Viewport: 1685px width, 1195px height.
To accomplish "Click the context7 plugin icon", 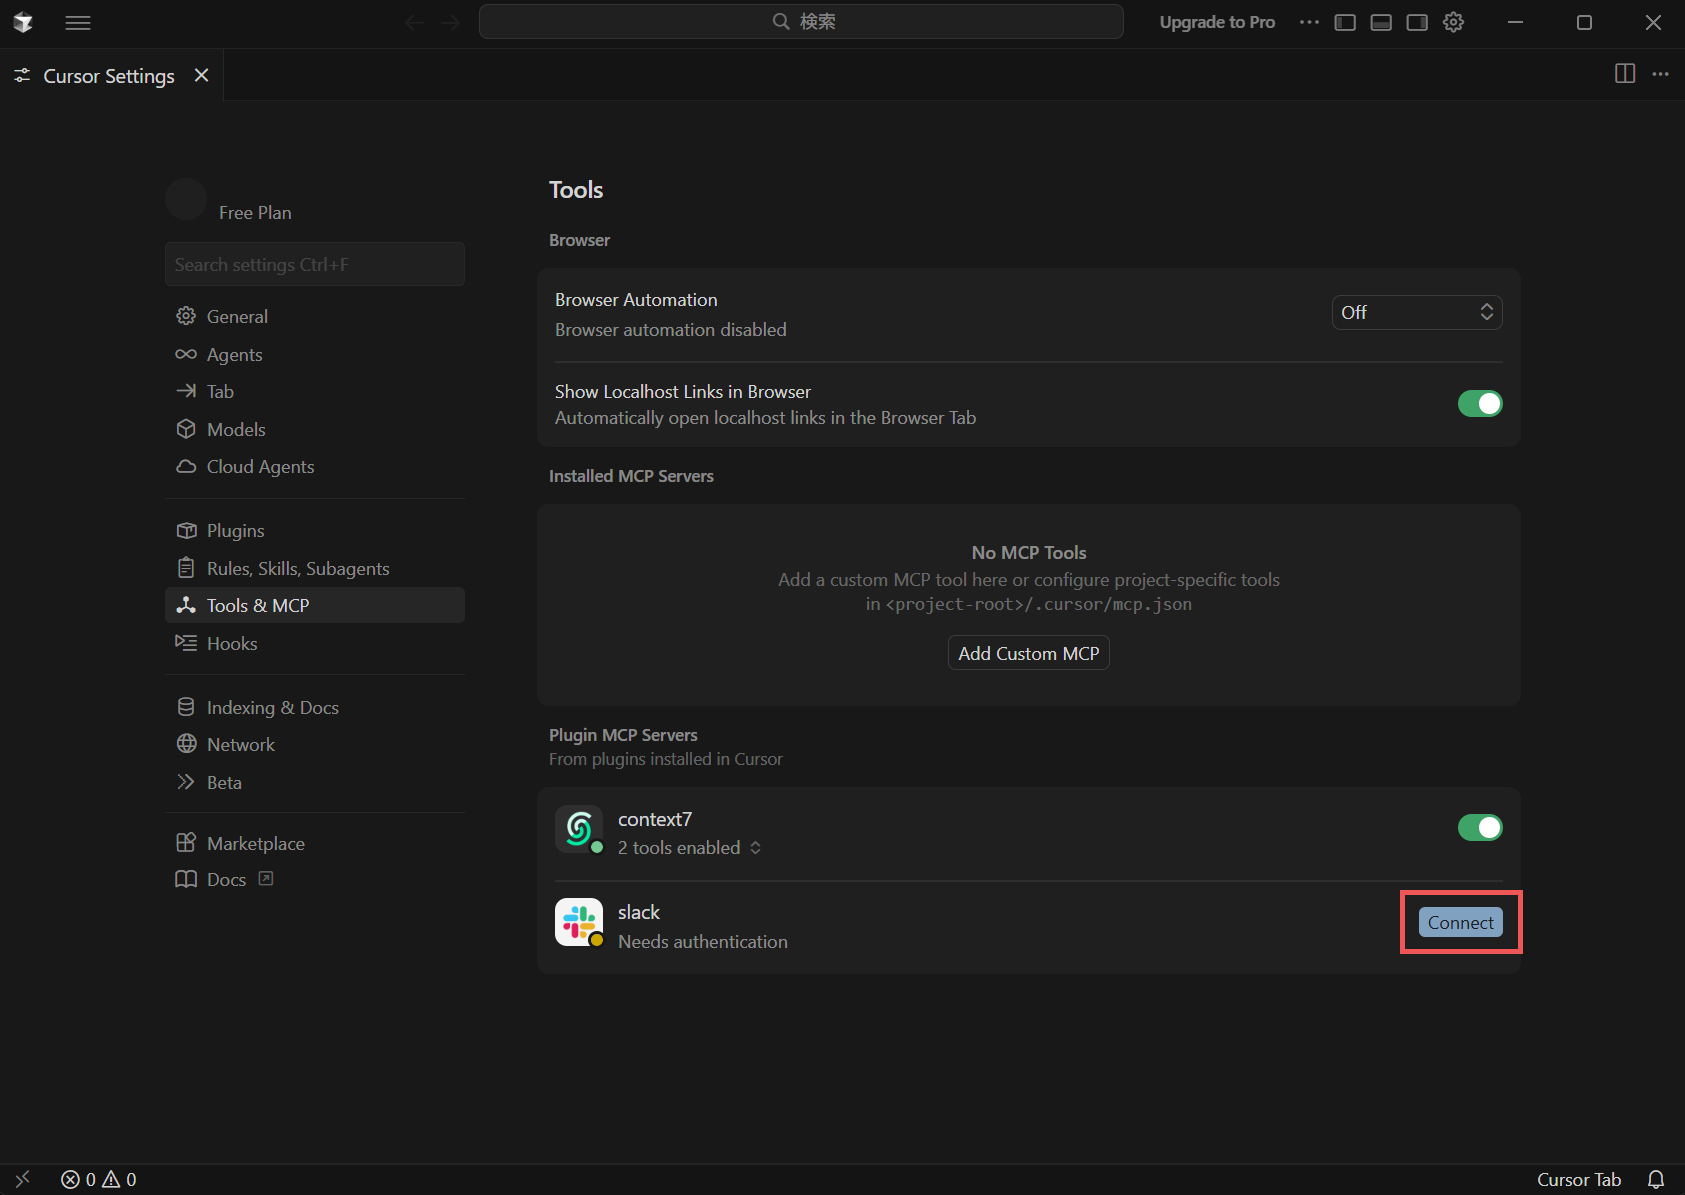I will [579, 829].
